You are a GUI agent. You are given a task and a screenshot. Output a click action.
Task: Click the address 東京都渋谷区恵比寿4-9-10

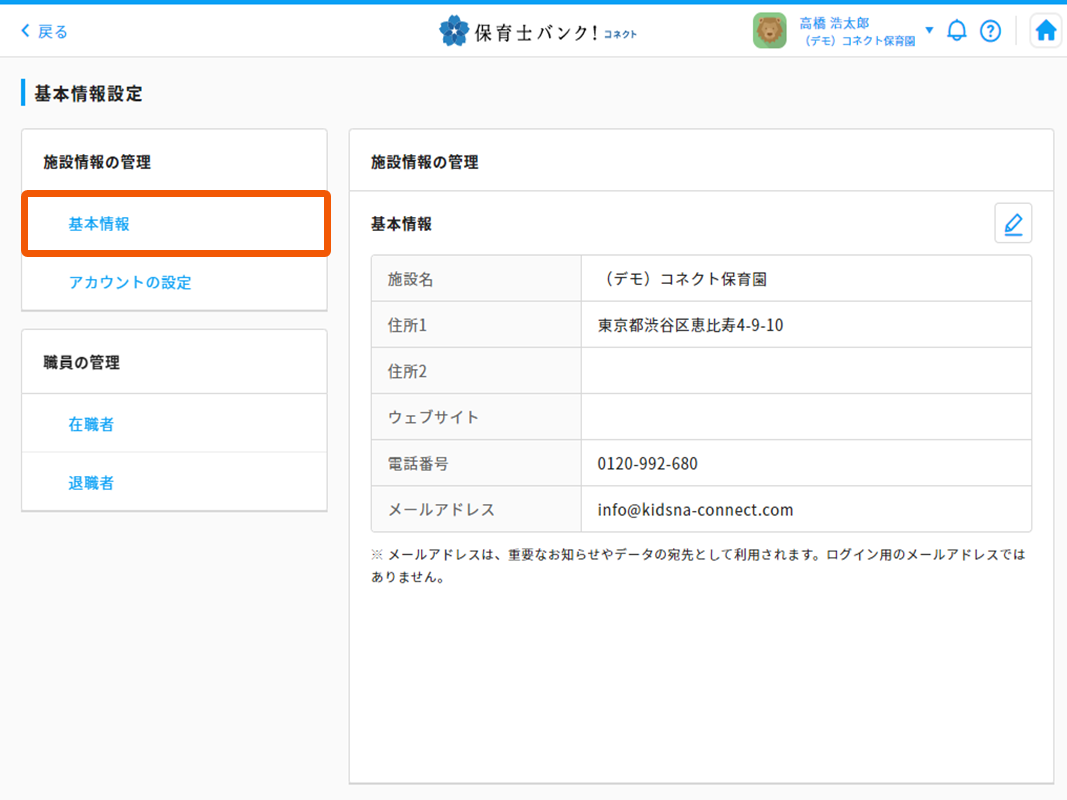pos(690,325)
